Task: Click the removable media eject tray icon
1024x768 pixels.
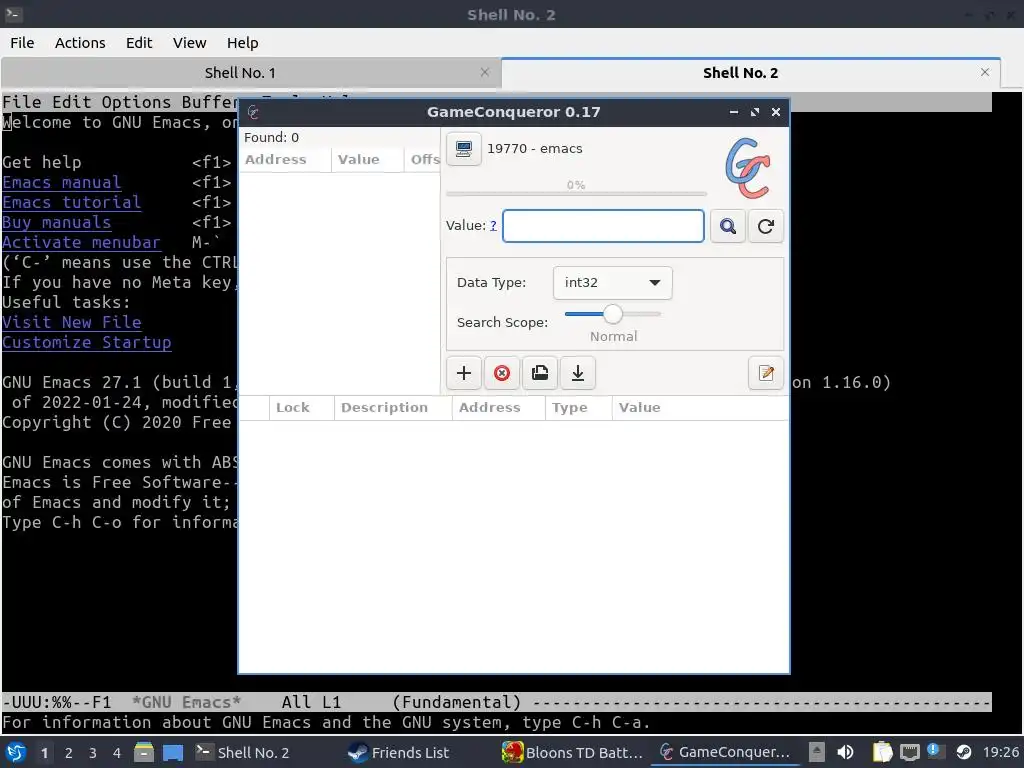Action: pos(816,752)
